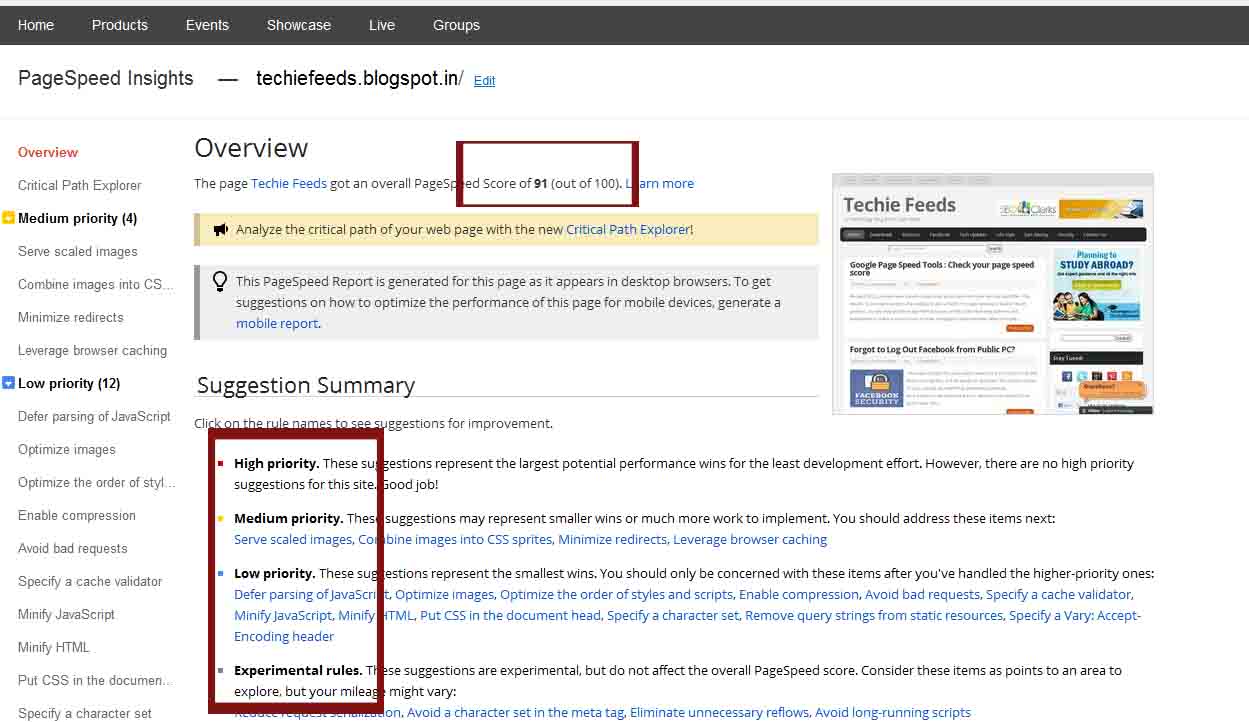Open Combine images into CSS sprites link
The image size is (1249, 722).
point(455,539)
